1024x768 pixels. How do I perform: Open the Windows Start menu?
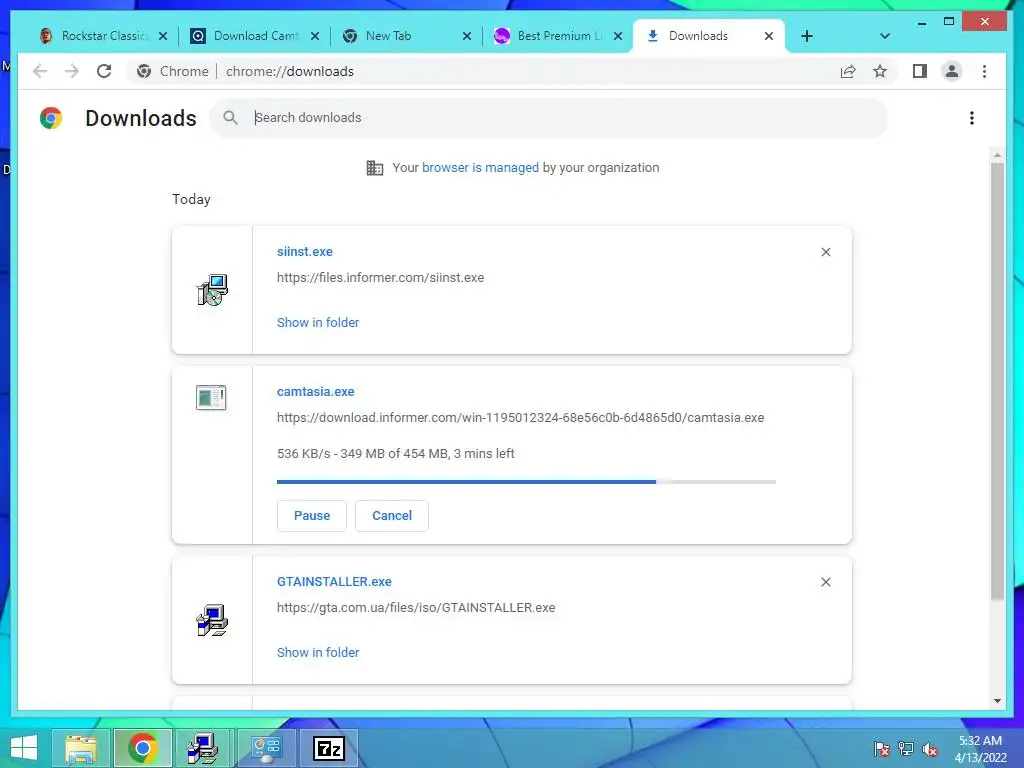point(24,748)
